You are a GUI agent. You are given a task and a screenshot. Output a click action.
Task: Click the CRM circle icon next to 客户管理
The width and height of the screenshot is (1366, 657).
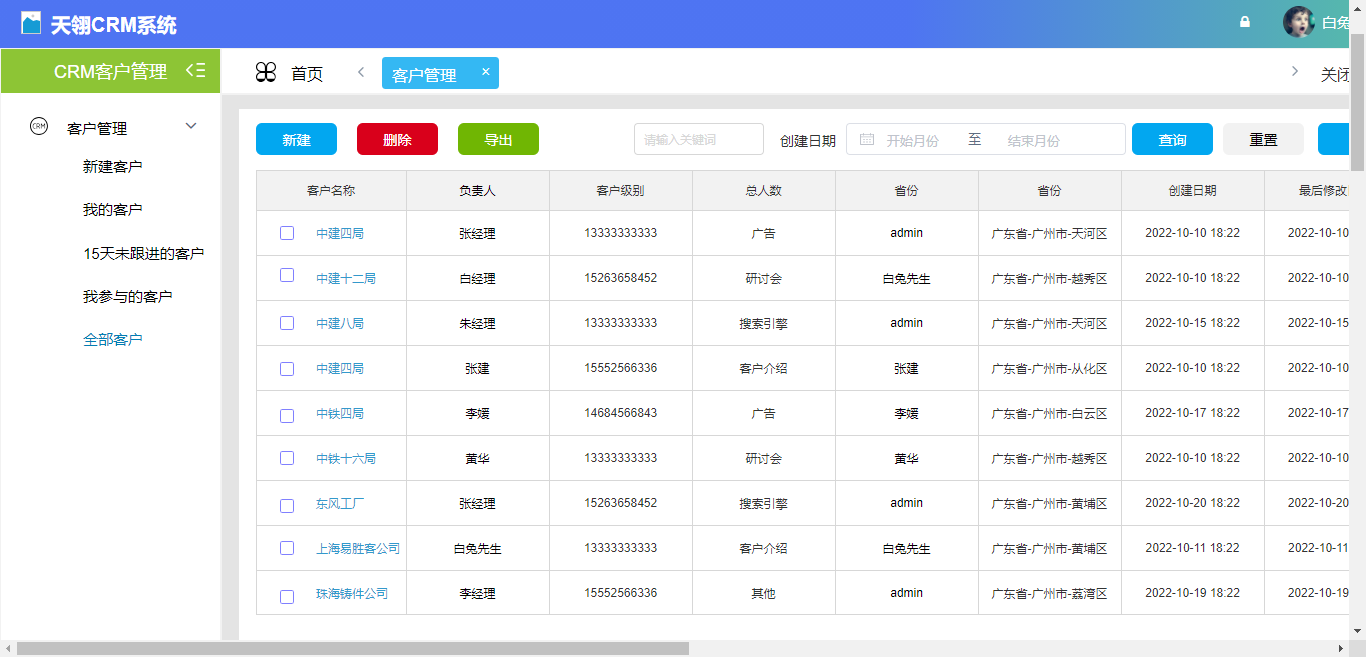pos(38,127)
